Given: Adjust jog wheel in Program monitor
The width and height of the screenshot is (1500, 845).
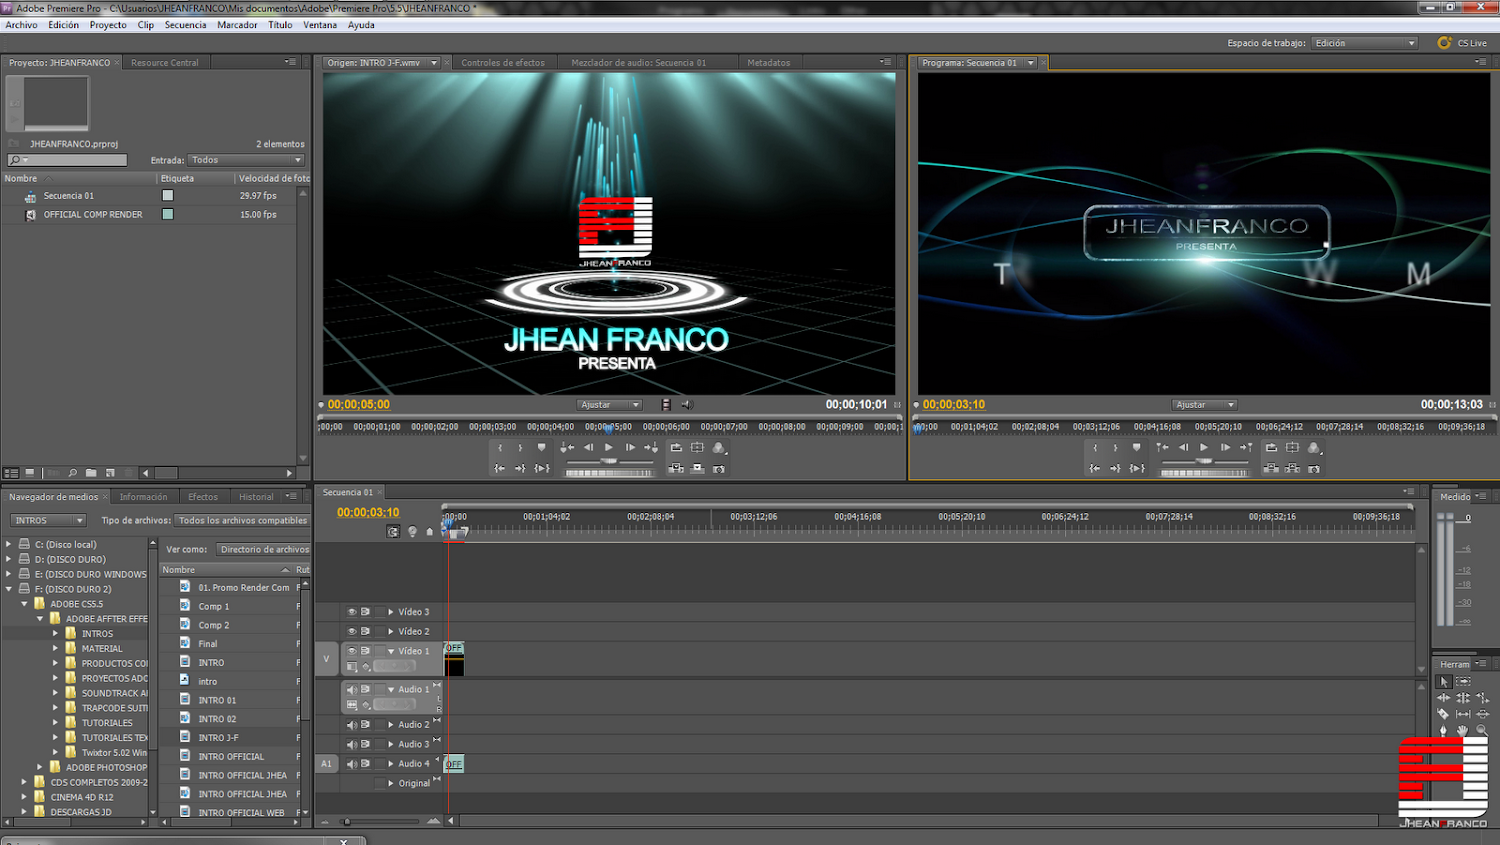Looking at the screenshot, I should tap(1204, 473).
